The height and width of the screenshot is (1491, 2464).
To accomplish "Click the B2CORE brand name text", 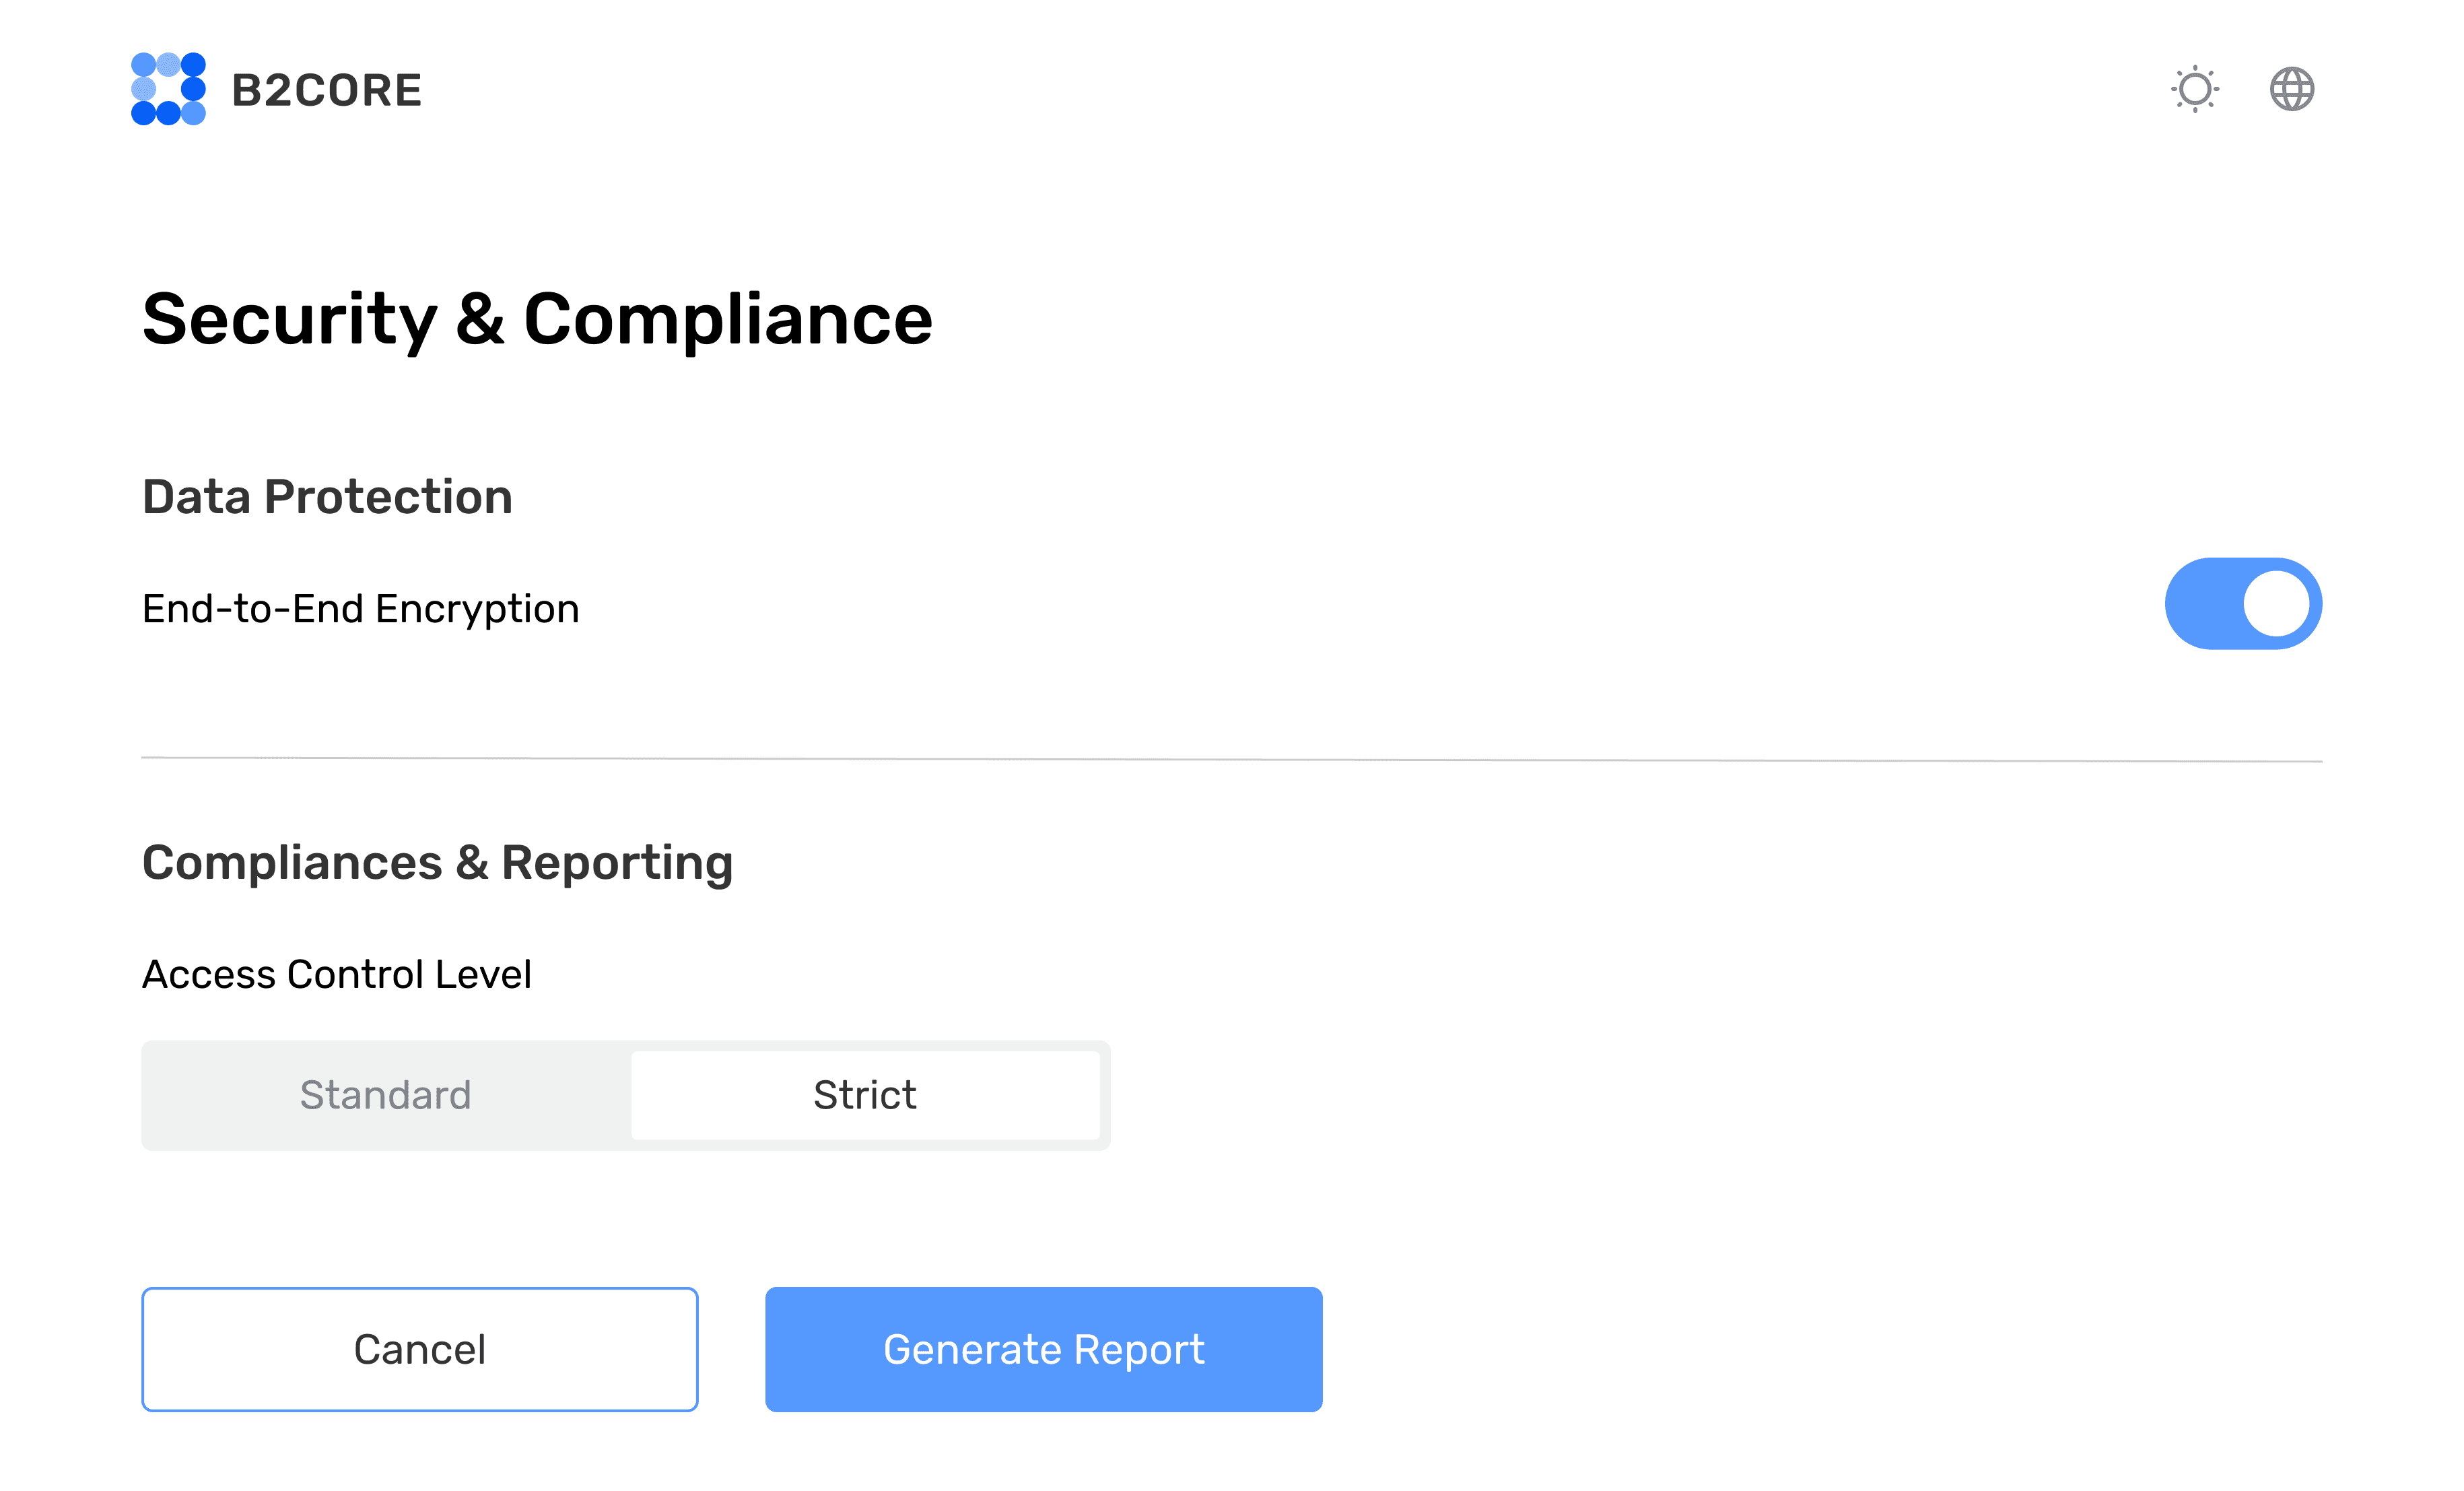I will click(326, 91).
